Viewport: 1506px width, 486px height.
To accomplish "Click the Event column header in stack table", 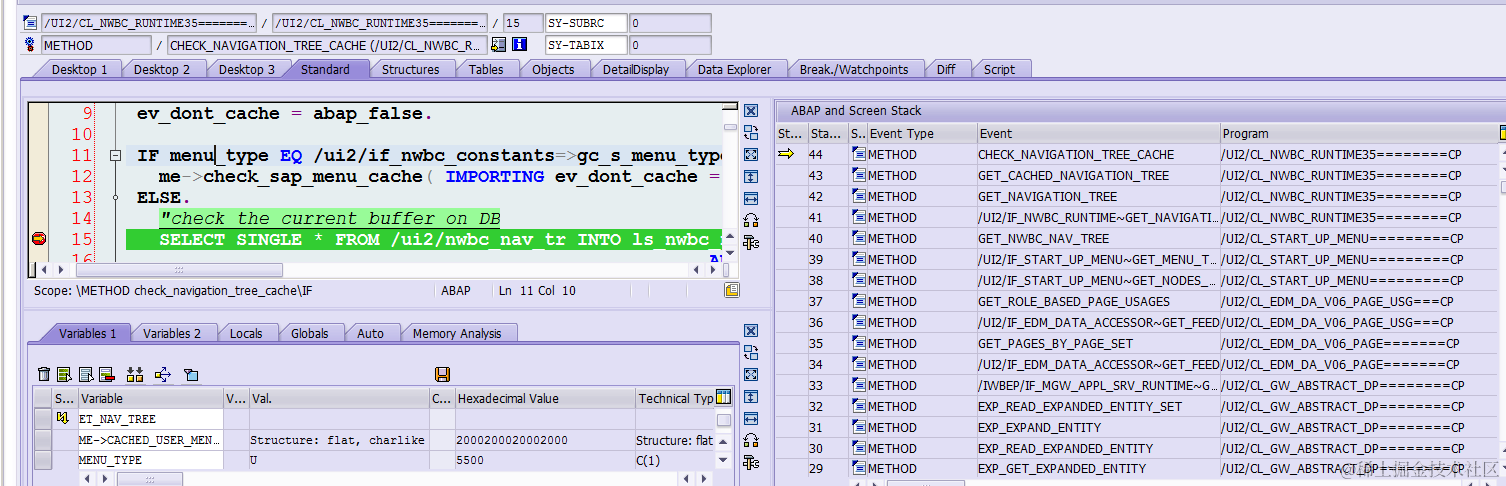I will tap(1098, 133).
